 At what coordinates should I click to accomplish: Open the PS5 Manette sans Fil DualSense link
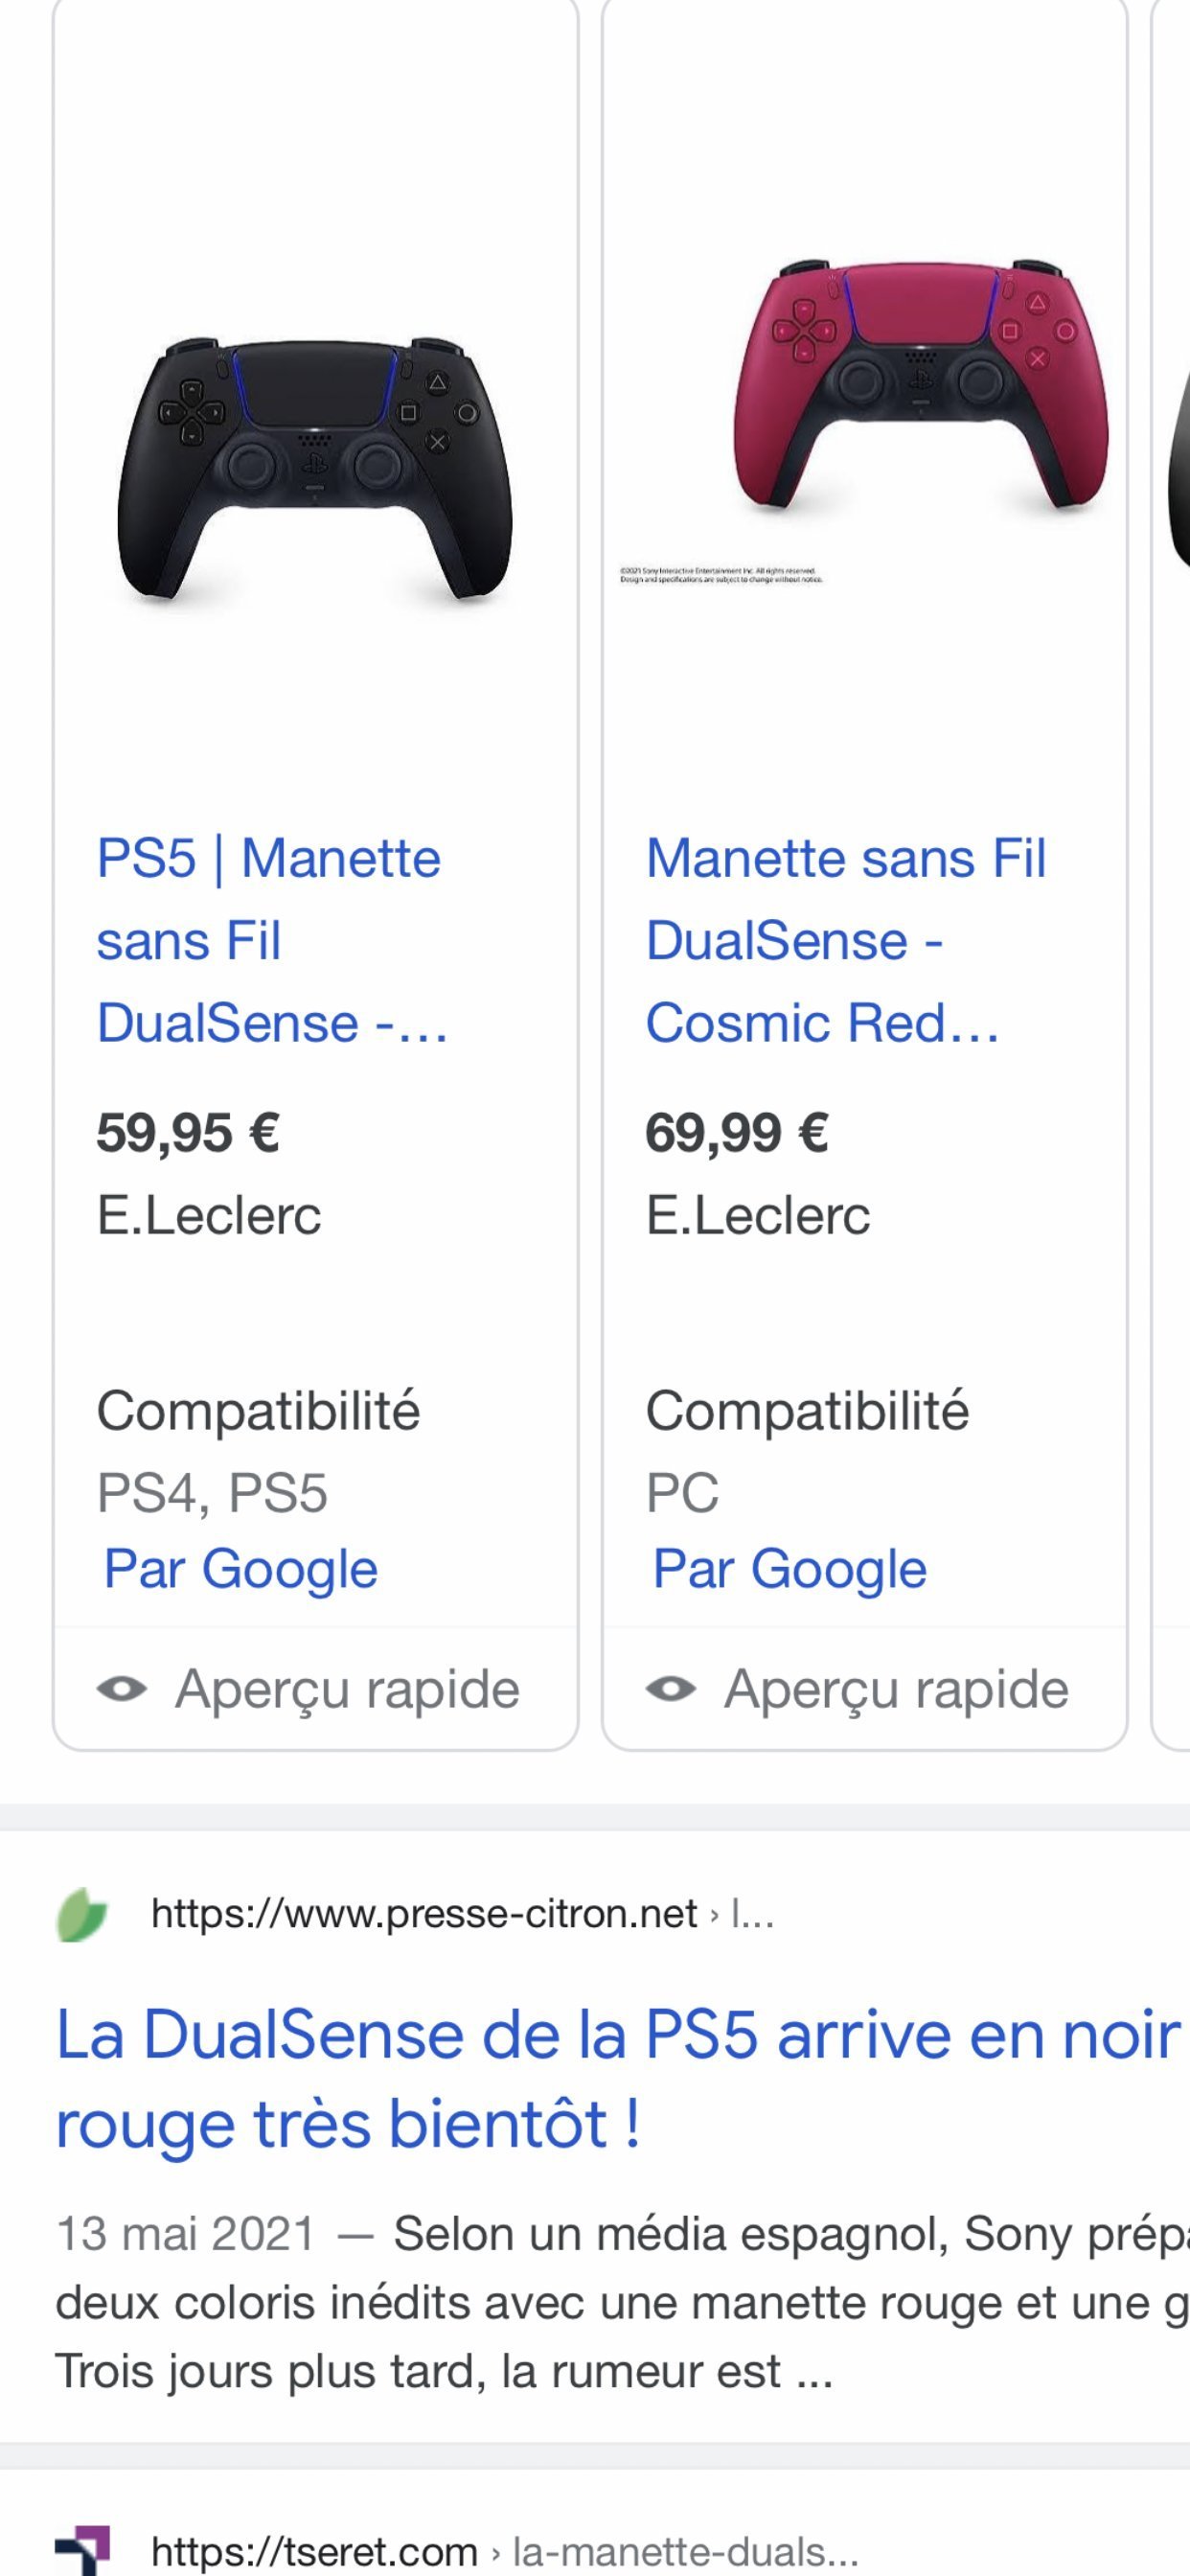coord(270,940)
